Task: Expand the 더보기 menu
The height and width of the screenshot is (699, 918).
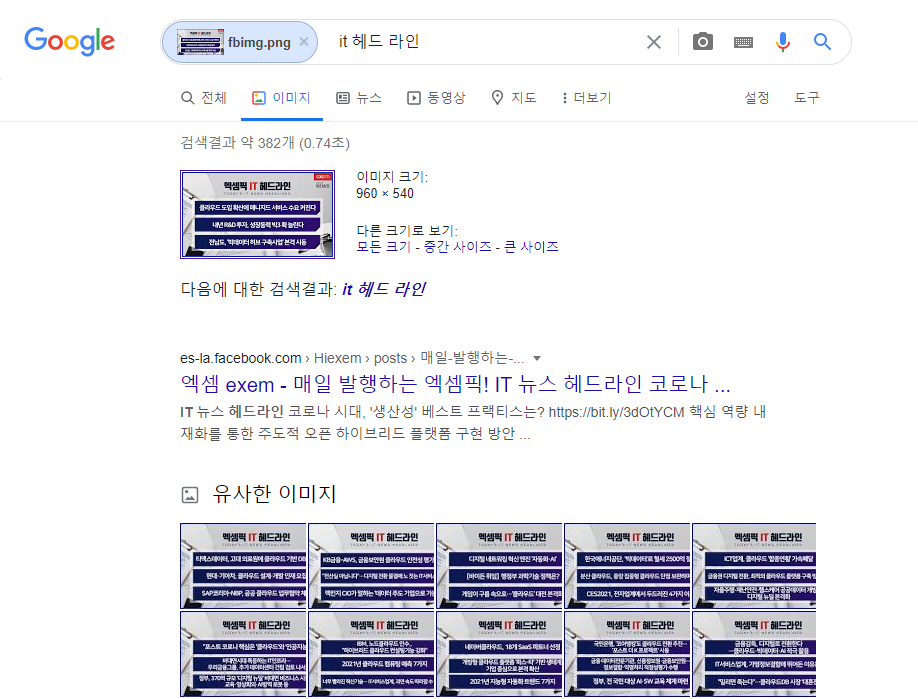Action: (x=586, y=98)
